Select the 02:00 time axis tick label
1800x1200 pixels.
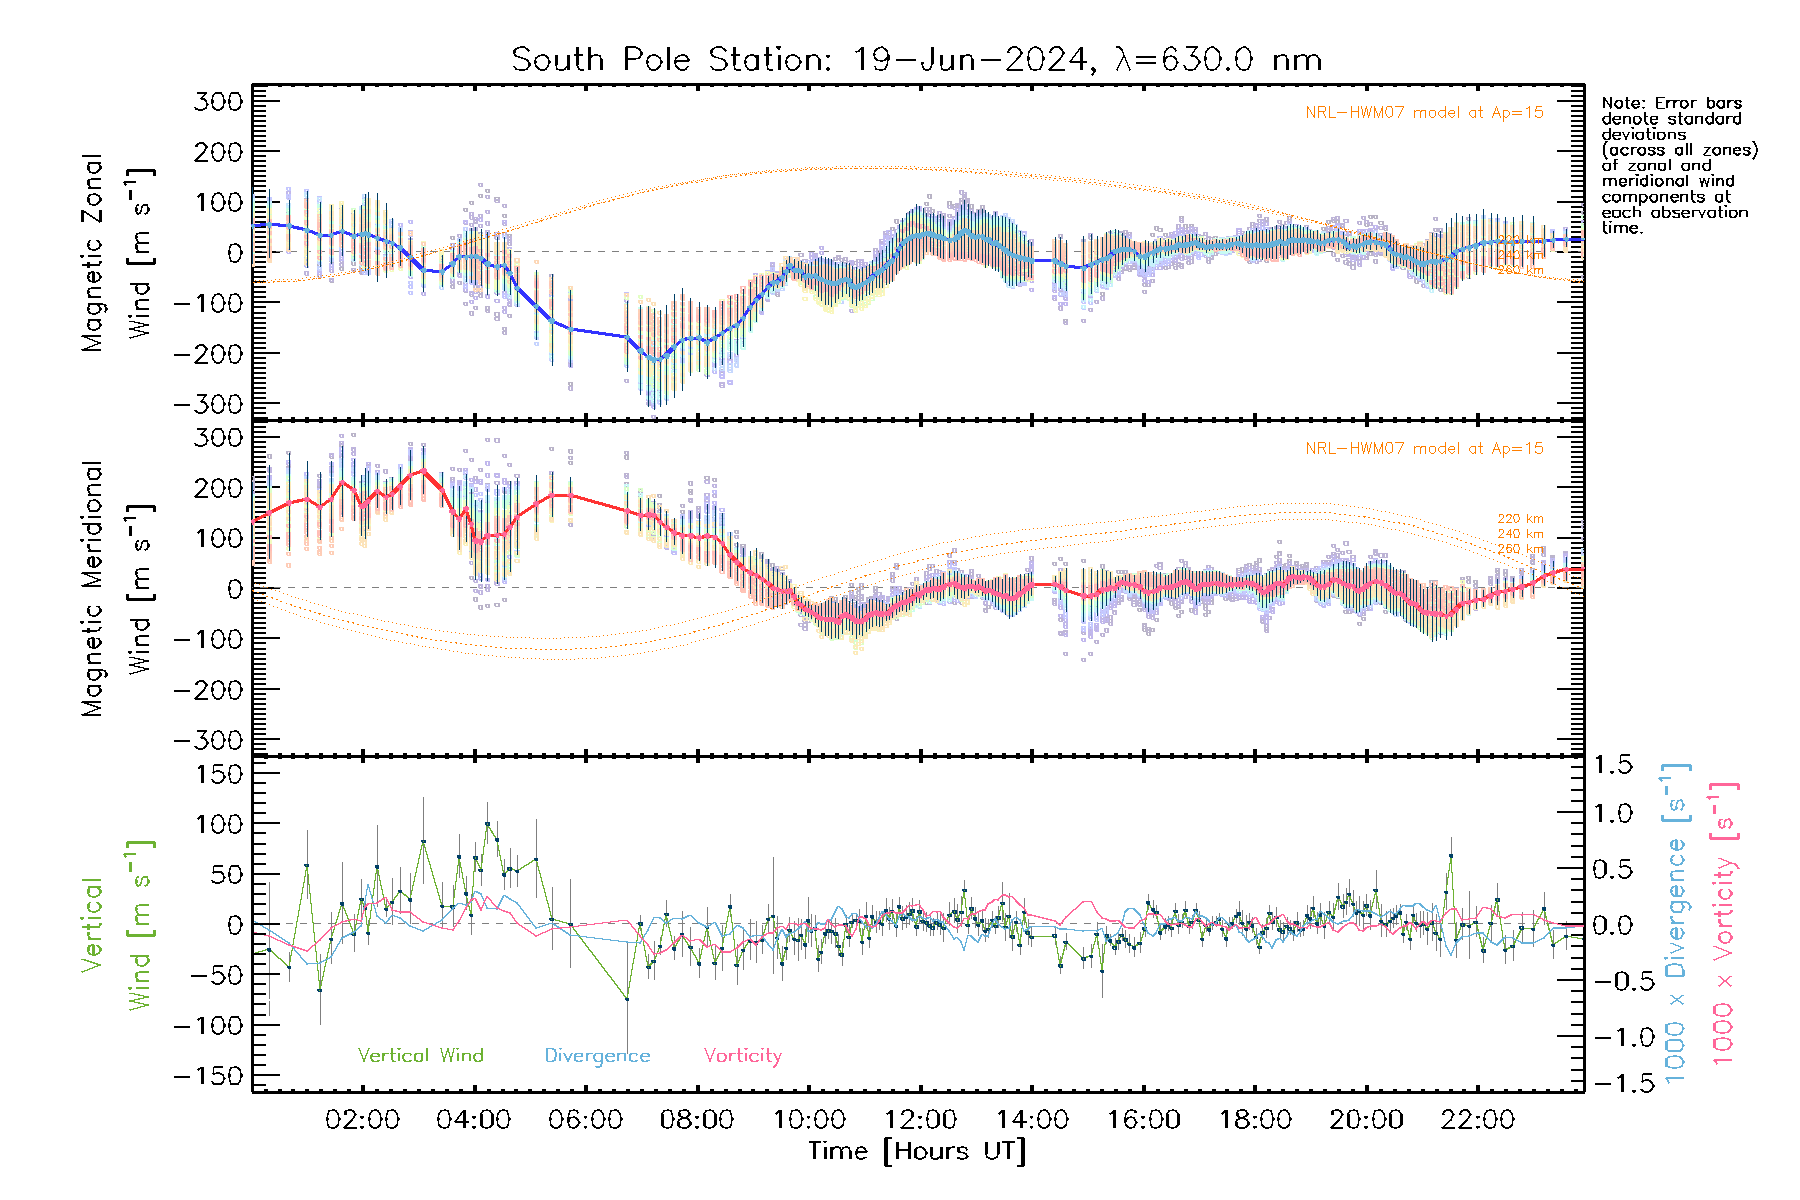[362, 1120]
